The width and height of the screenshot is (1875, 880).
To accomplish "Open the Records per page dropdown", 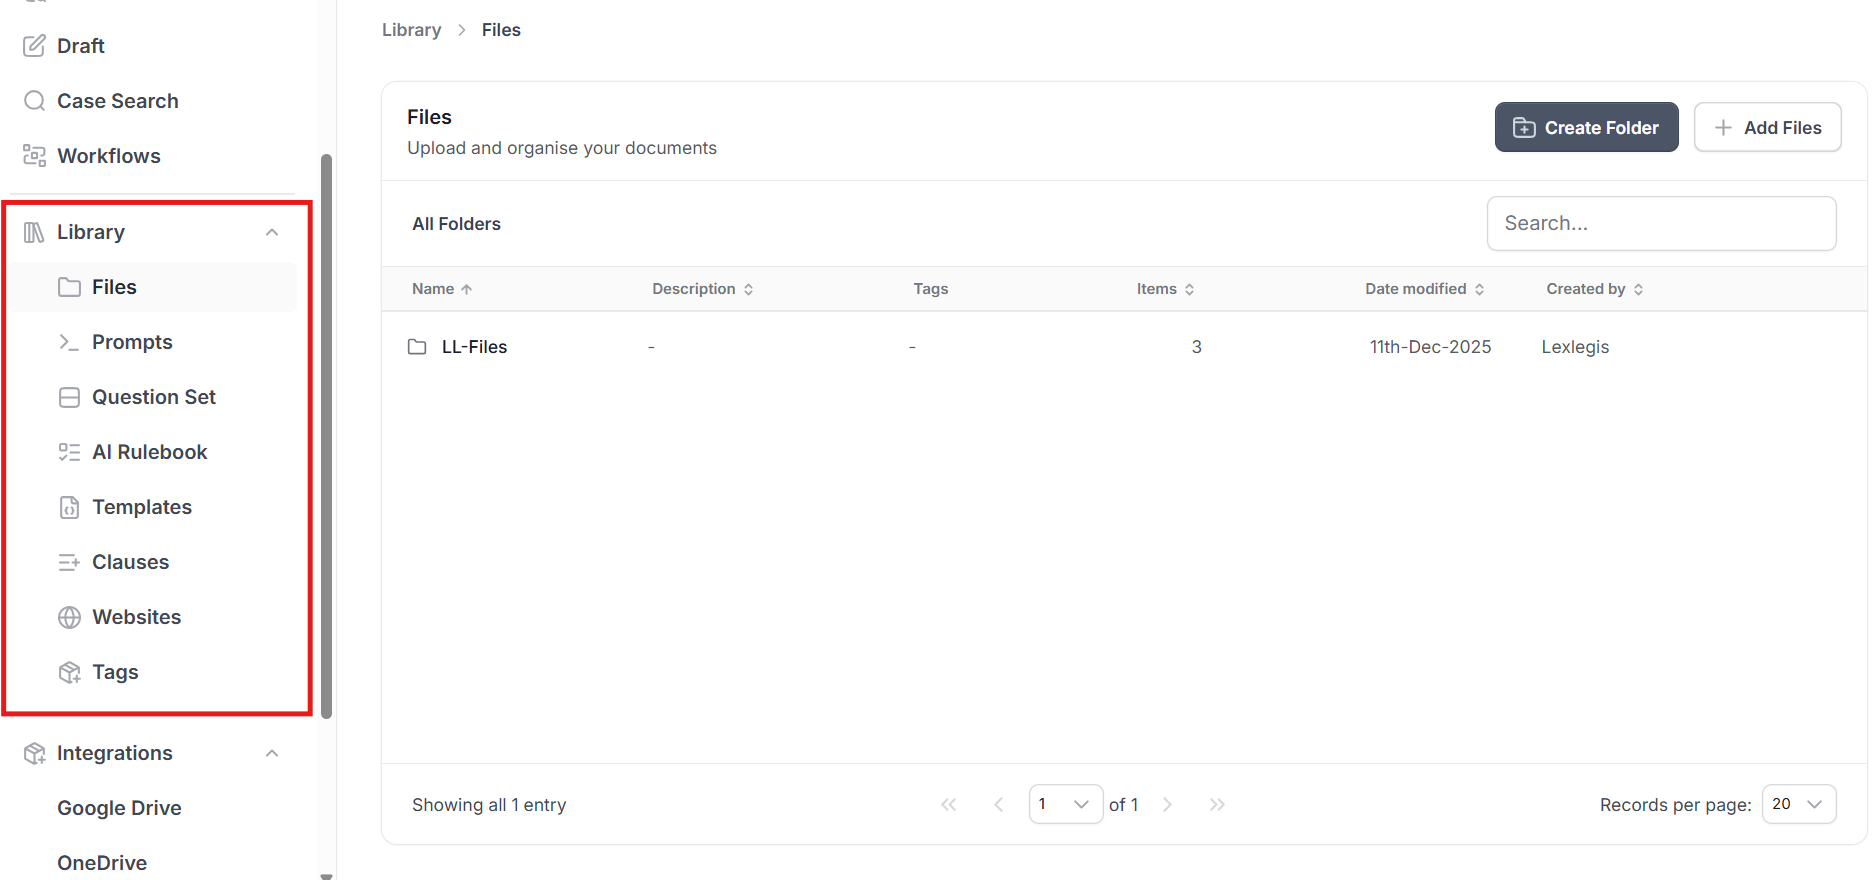I will click(1798, 804).
